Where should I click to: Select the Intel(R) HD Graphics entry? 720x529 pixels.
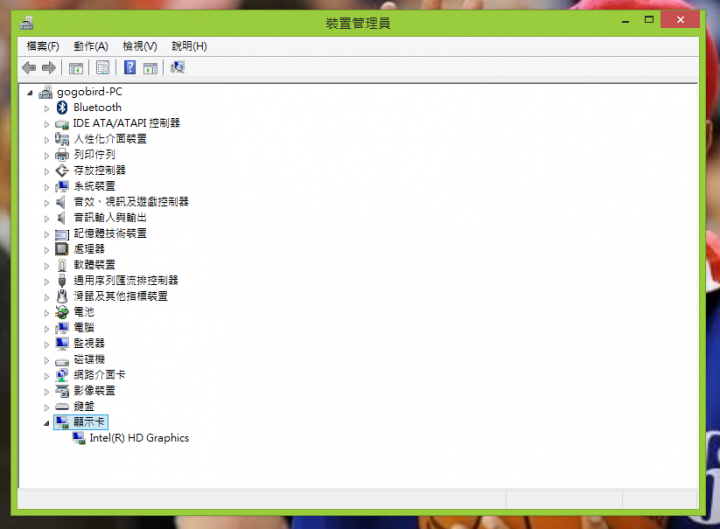139,438
